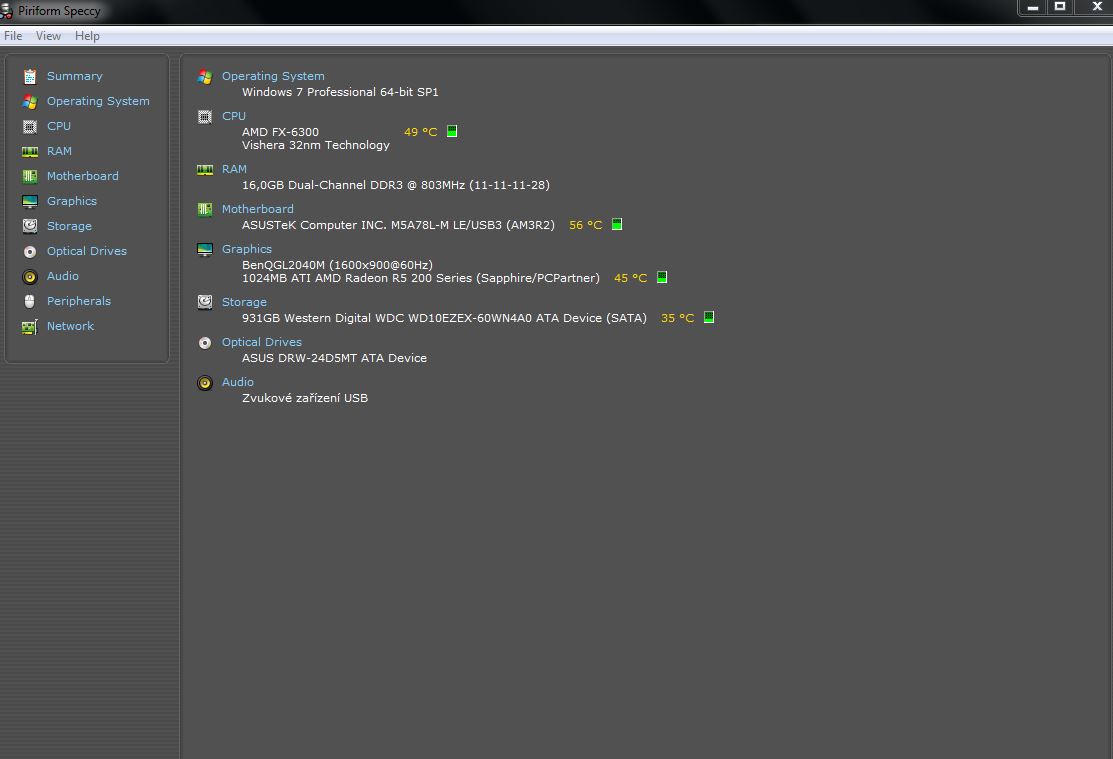Viewport: 1113px width, 759px height.
Task: Click the Optical Drives disc icon in sidebar
Action: coord(30,251)
